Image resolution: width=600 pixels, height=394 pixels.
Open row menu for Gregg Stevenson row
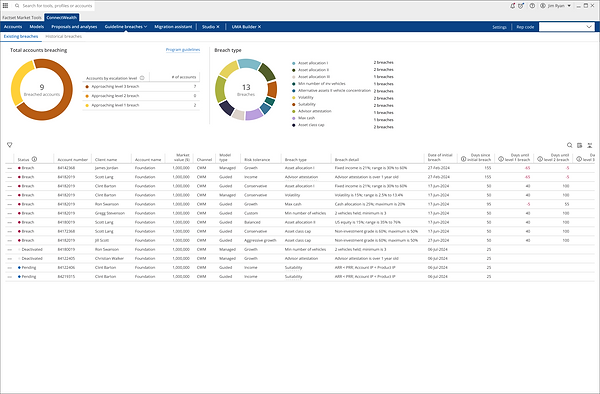coord(10,213)
